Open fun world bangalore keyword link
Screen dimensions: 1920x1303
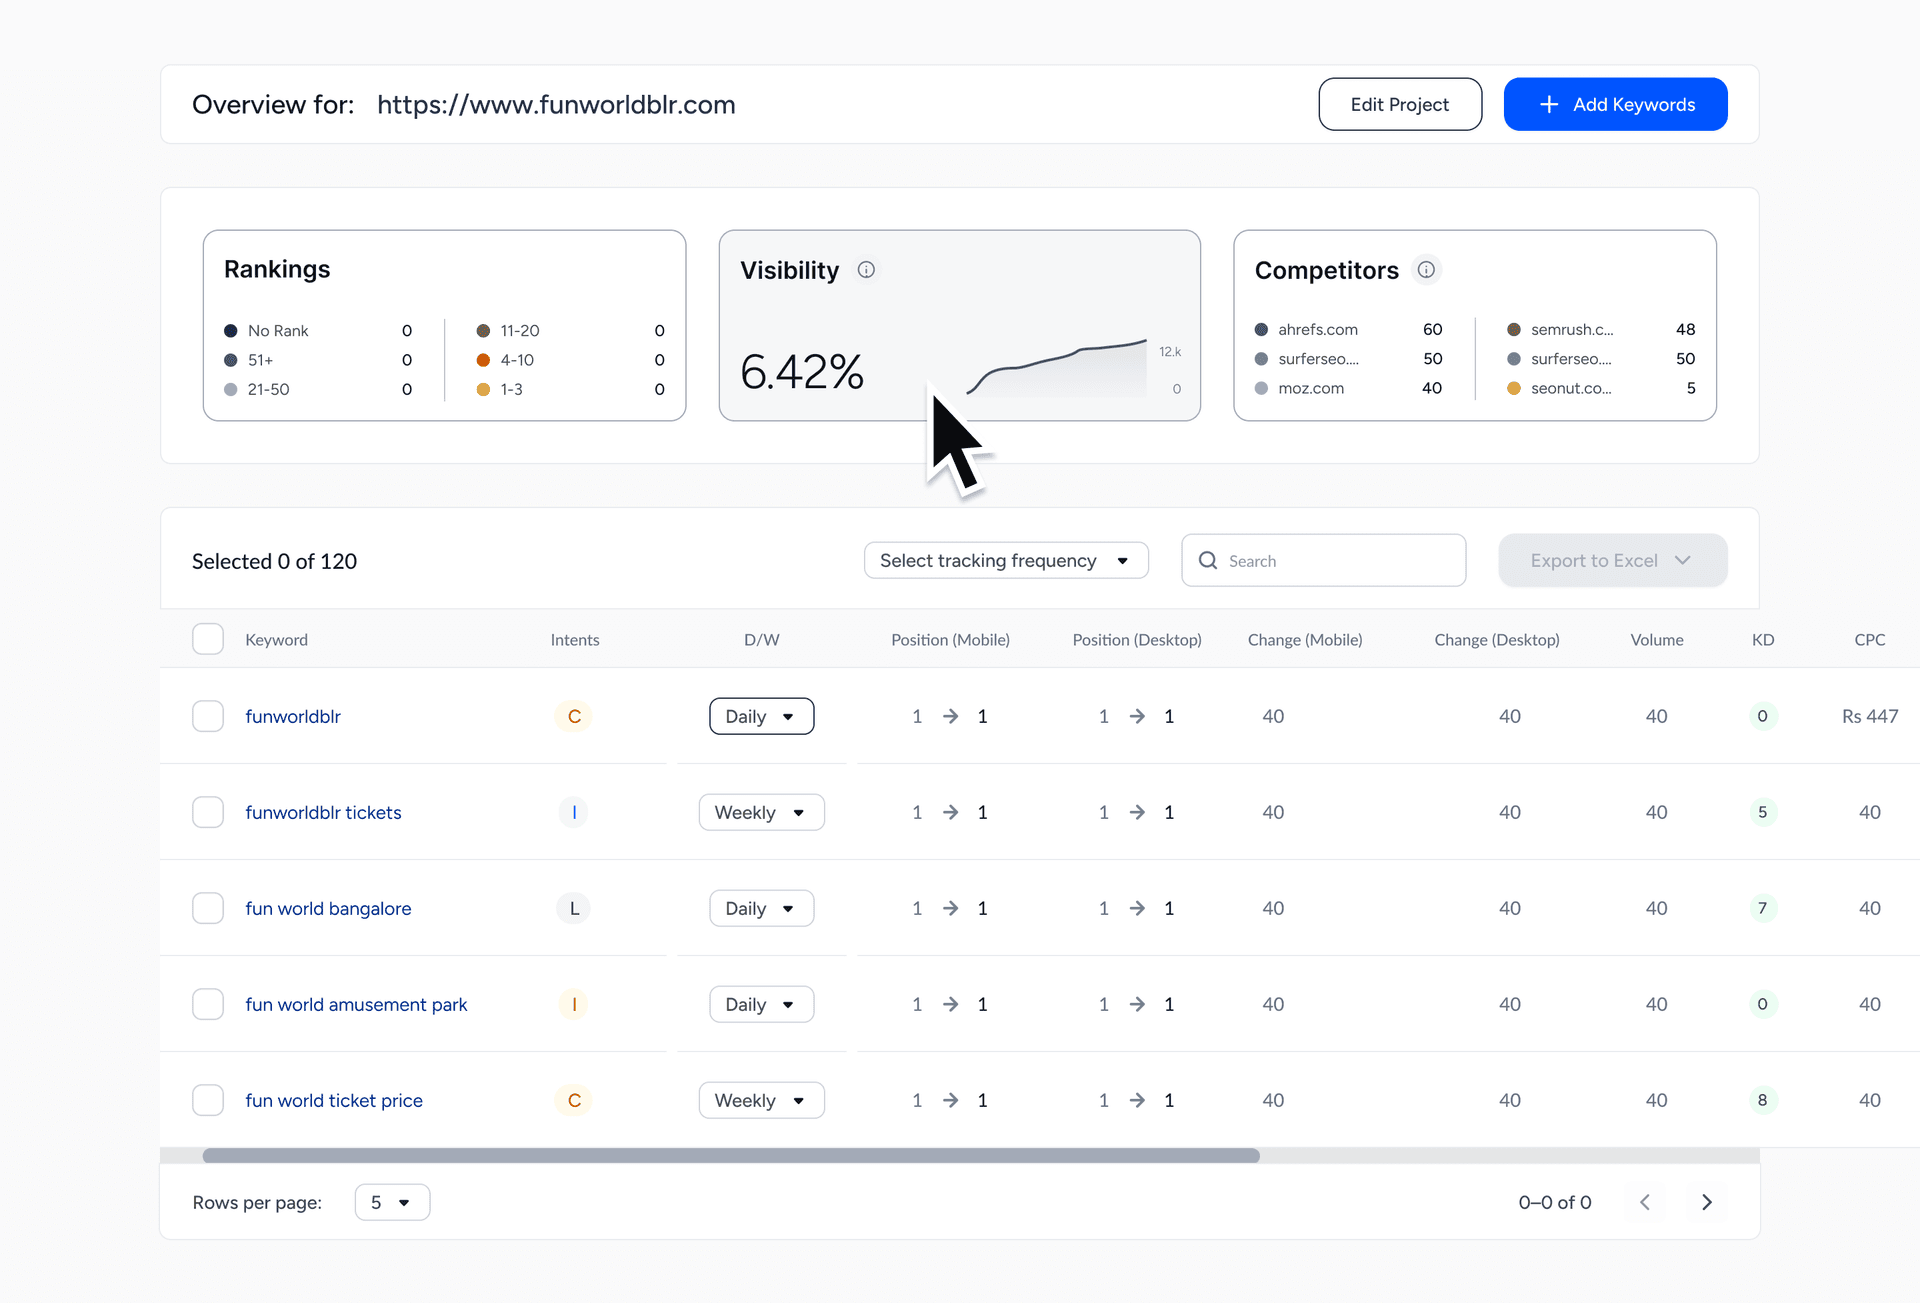(x=328, y=908)
